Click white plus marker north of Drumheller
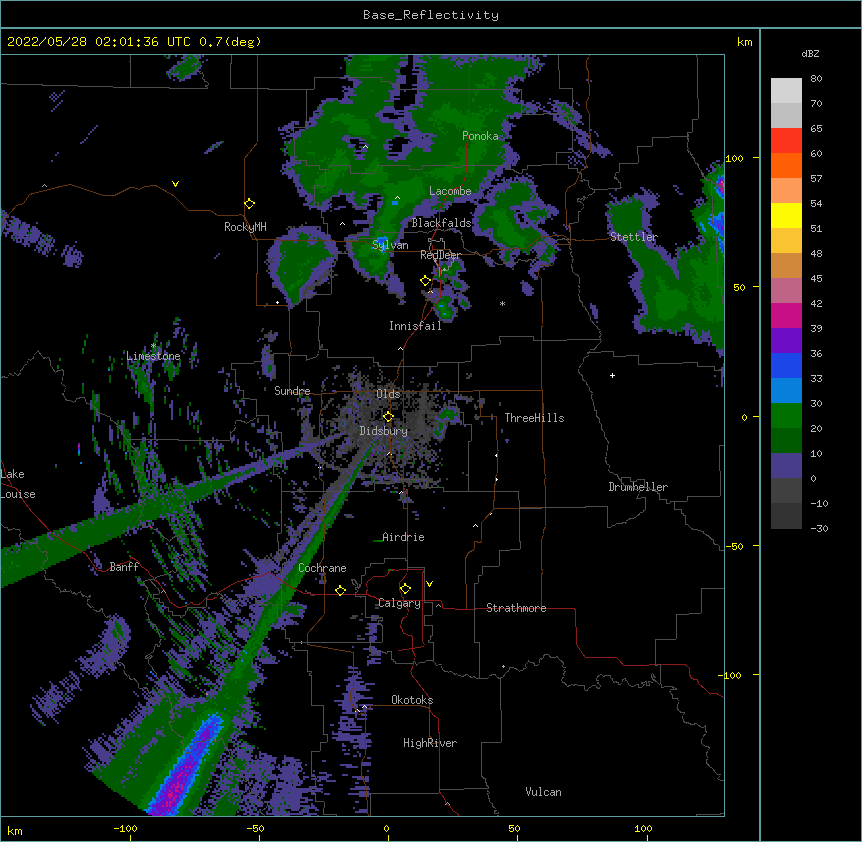This screenshot has width=862, height=842. (x=612, y=375)
